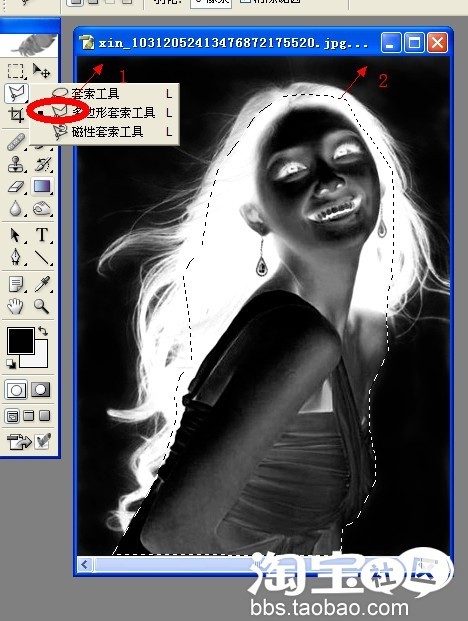The image size is (468, 621).
Task: Select the Blur (water drop) tool
Action: (x=16, y=208)
